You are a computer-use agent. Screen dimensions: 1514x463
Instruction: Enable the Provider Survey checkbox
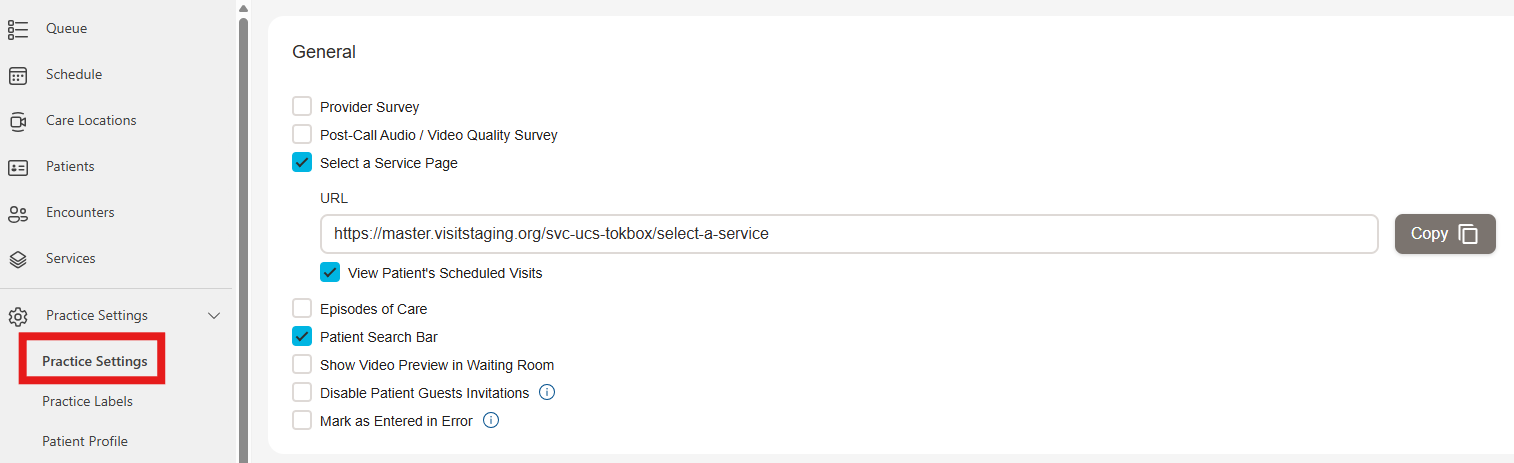[302, 106]
